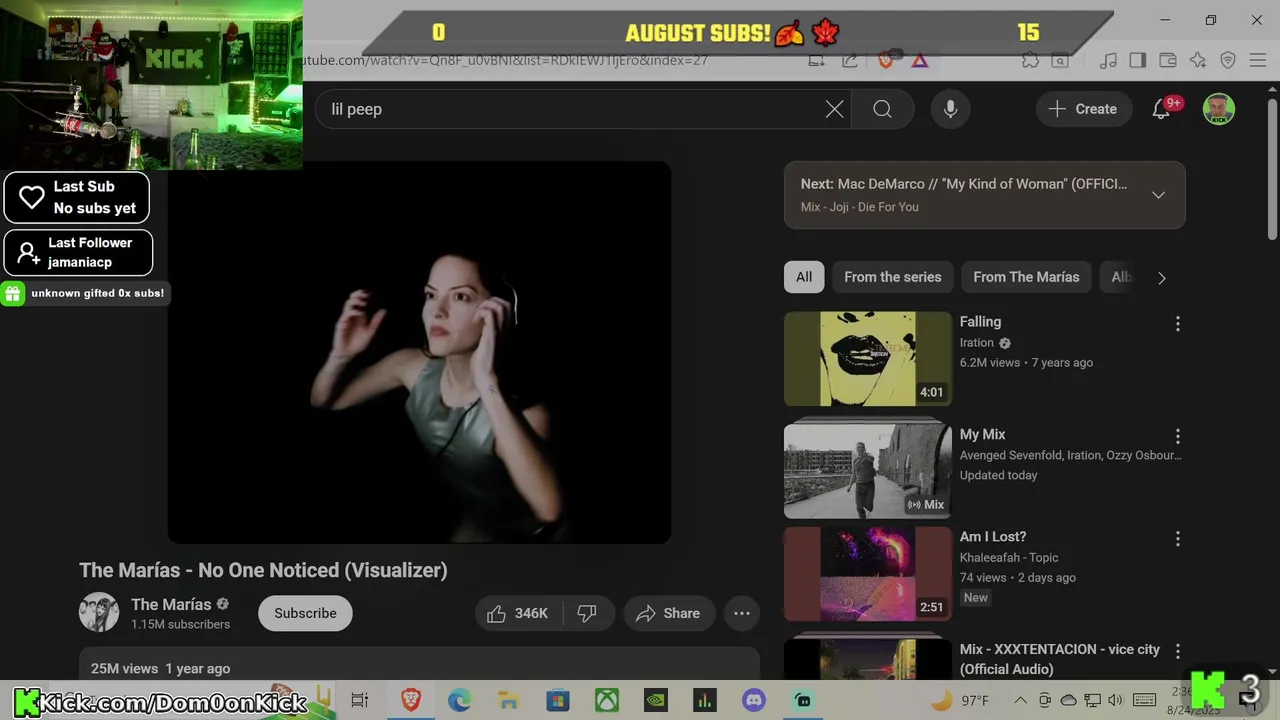Open Task View from taskbar
This screenshot has height=720, width=1280.
click(360, 700)
